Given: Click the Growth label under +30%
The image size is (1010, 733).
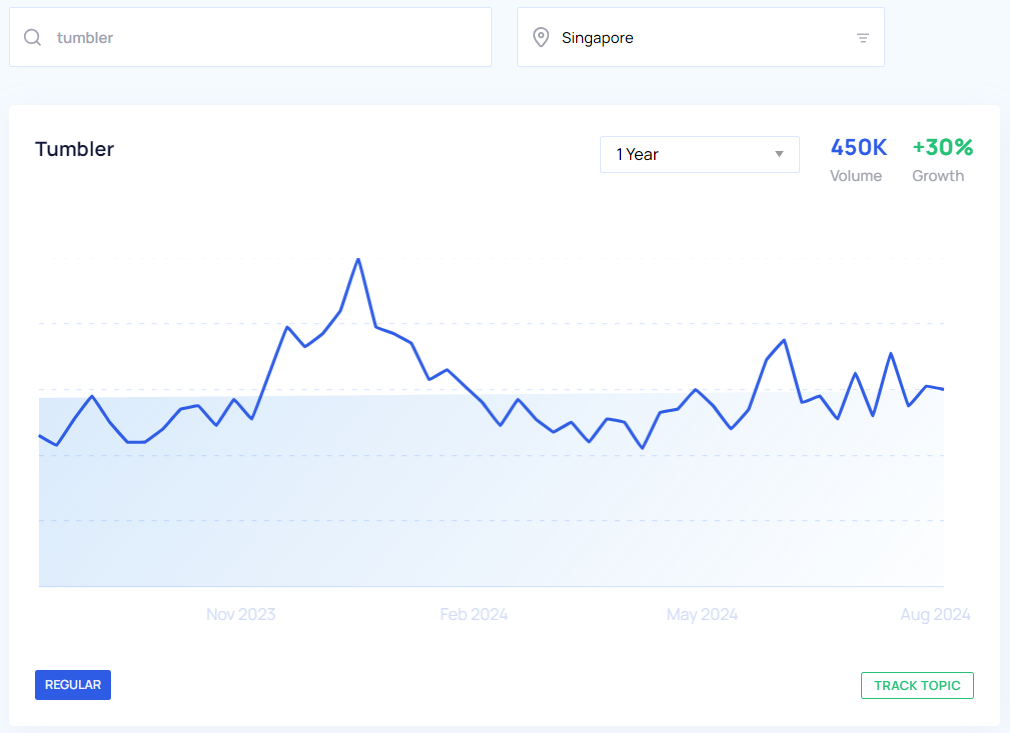Looking at the screenshot, I should (938, 176).
